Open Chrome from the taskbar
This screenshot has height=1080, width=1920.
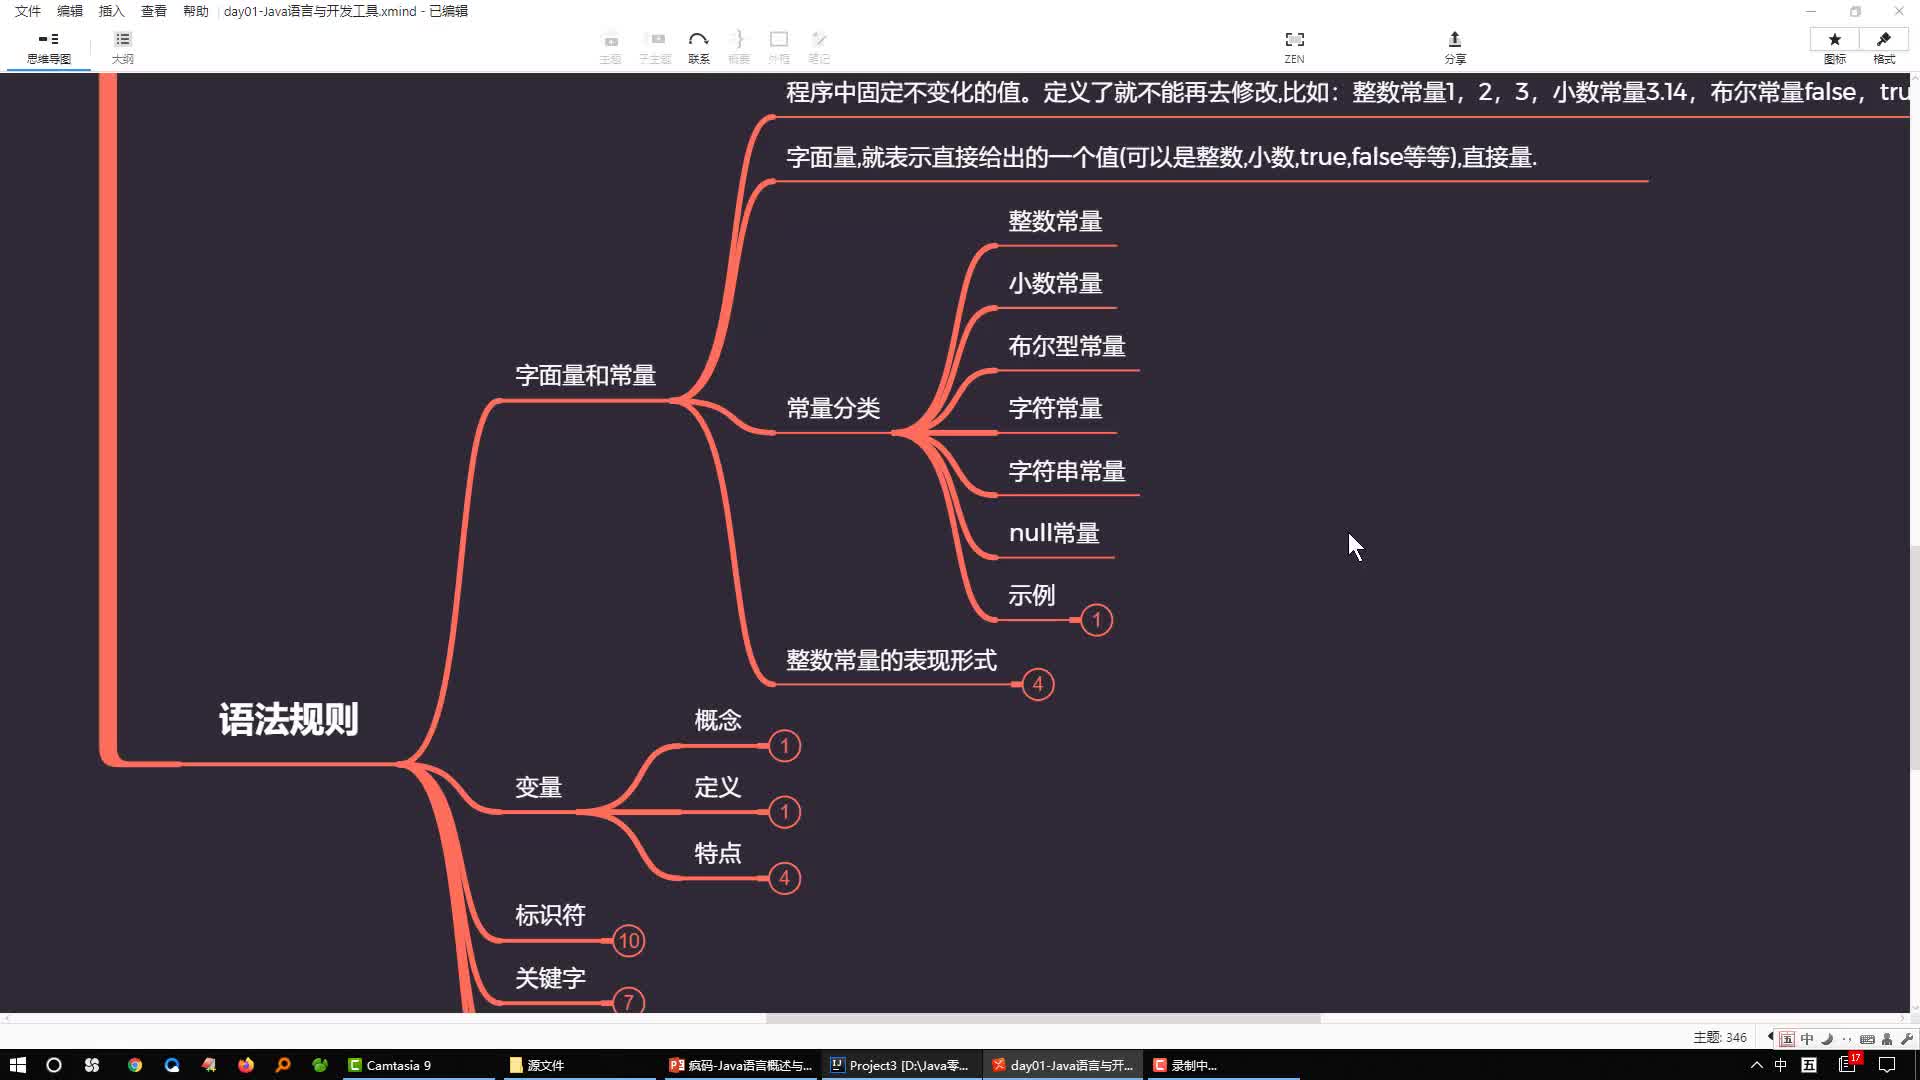135,1065
